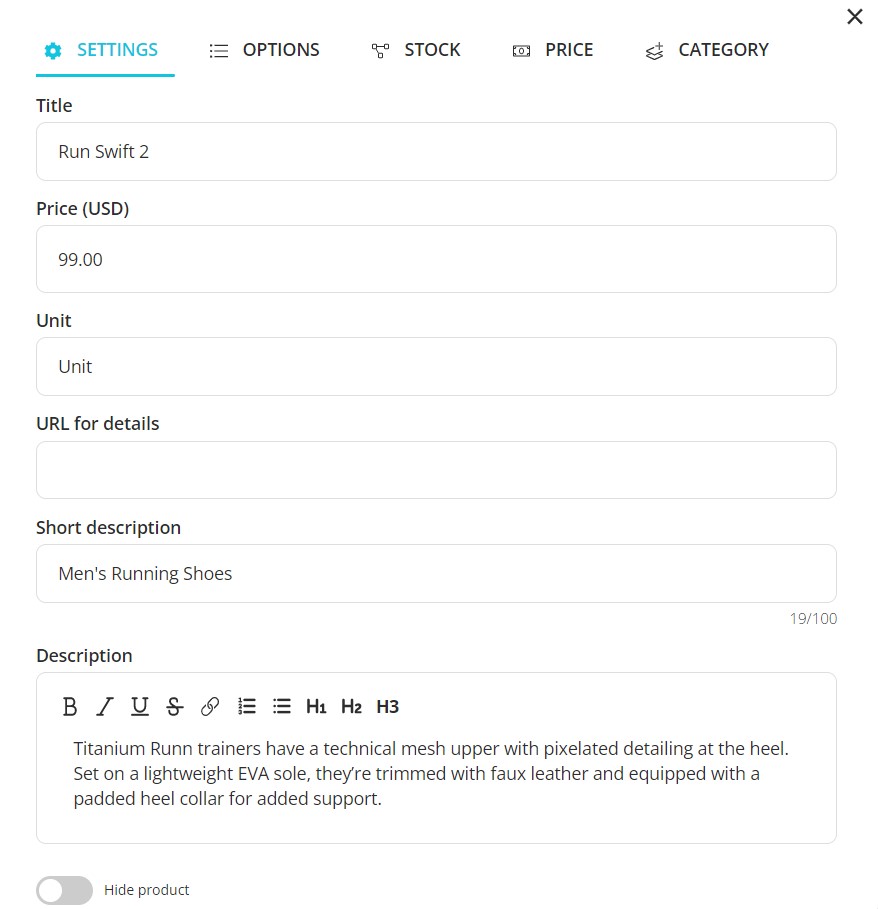Image resolution: width=878 pixels, height=909 pixels.
Task: Create a numbered list in description
Action: (247, 707)
